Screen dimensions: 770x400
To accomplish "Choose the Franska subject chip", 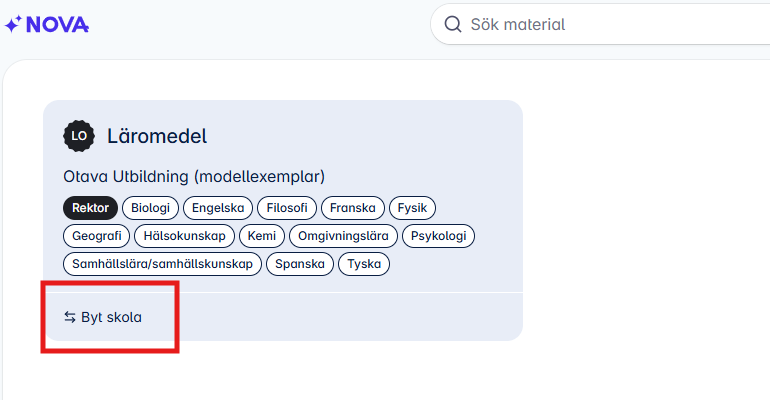I will 353,208.
